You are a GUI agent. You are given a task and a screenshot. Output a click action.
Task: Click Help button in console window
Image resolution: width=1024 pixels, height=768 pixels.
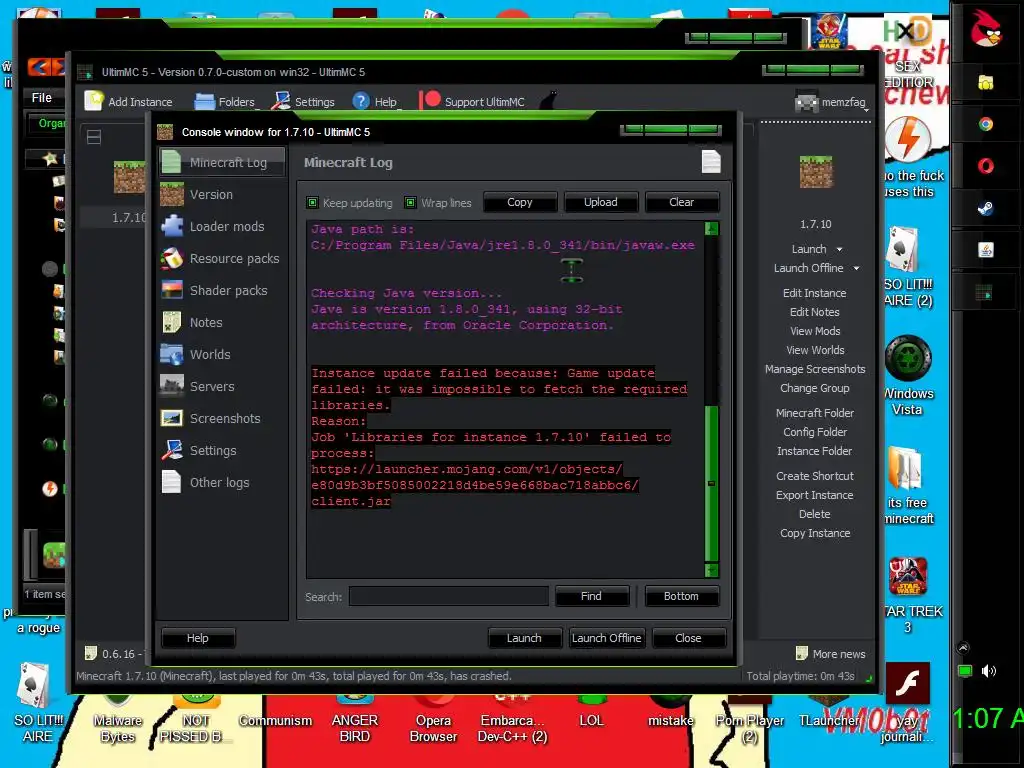198,638
